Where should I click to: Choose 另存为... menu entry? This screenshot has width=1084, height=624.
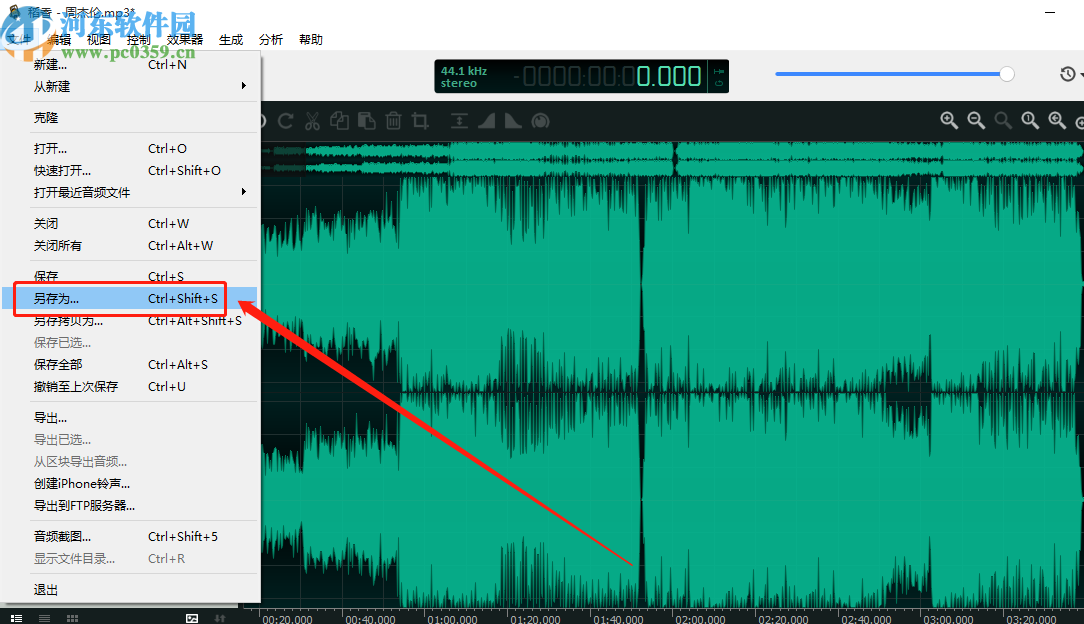pyautogui.click(x=130, y=299)
